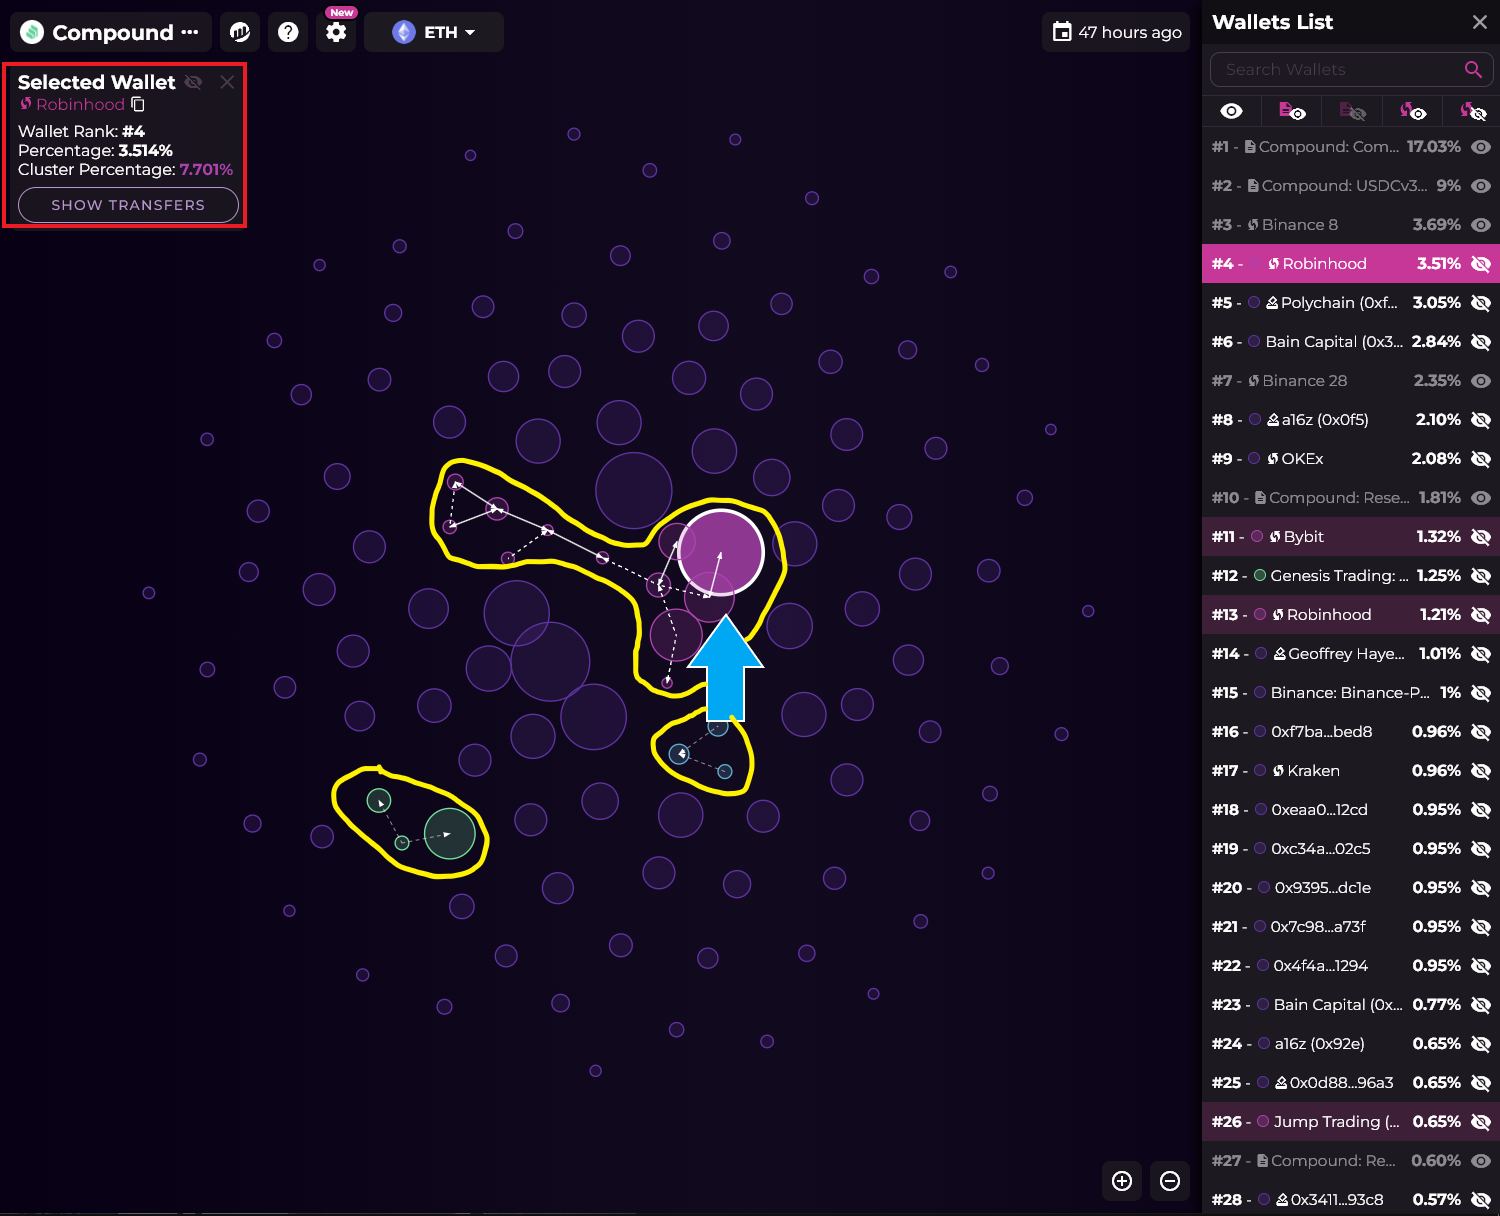
Task: Click the magnifier search icon in Wallets List
Action: pos(1473,69)
